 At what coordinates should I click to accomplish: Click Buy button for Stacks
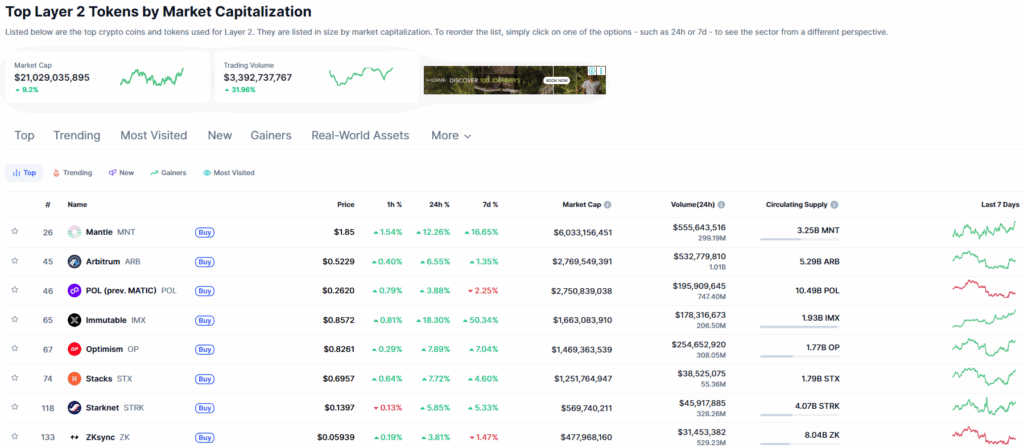click(204, 378)
